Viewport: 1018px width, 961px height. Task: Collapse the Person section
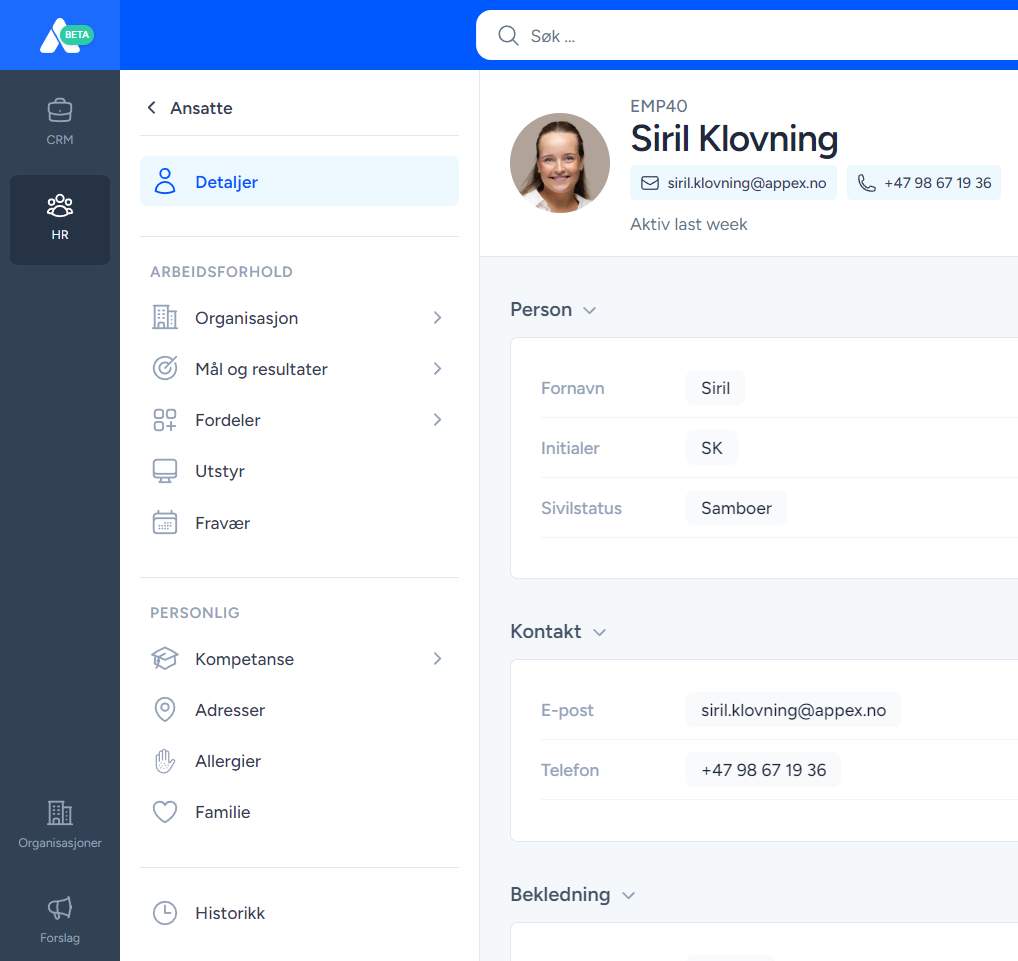[x=590, y=311]
